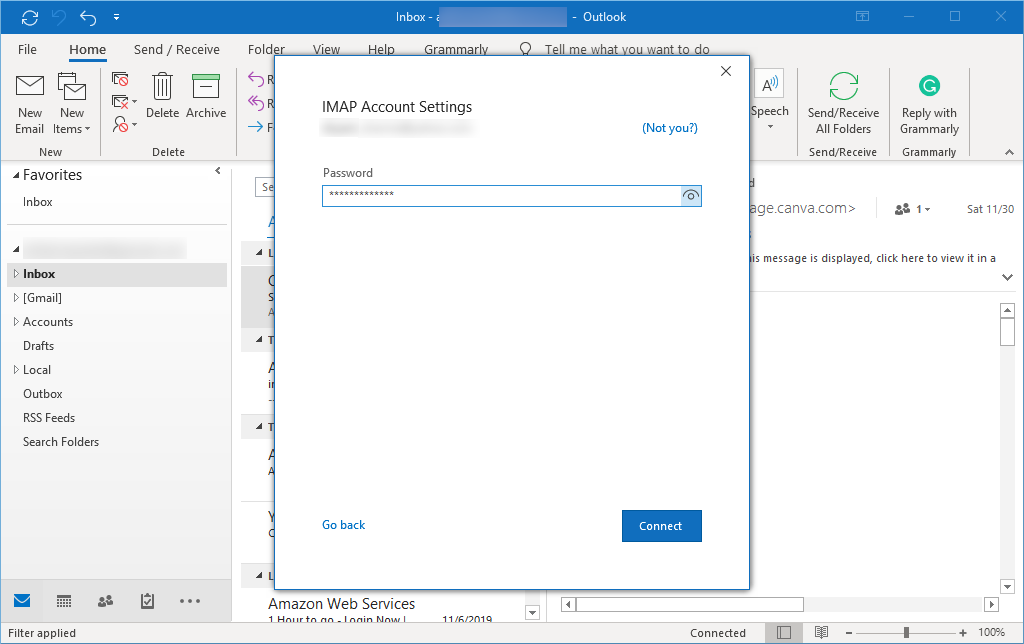The height and width of the screenshot is (644, 1024).
Task: Click reading pane scroll up arrow
Action: point(1007,310)
